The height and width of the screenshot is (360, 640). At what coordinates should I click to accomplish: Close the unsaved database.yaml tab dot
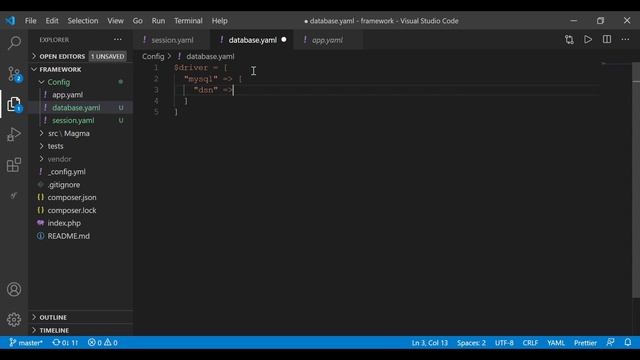(x=284, y=40)
